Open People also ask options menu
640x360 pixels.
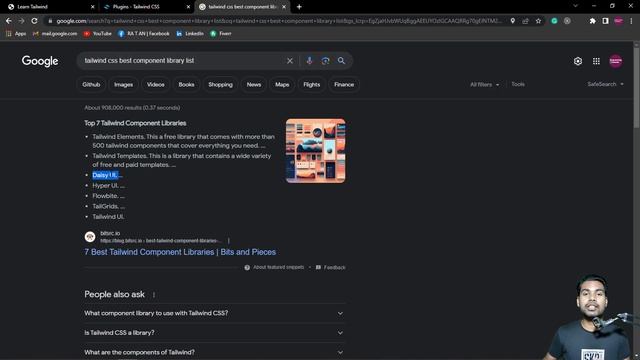point(154,295)
